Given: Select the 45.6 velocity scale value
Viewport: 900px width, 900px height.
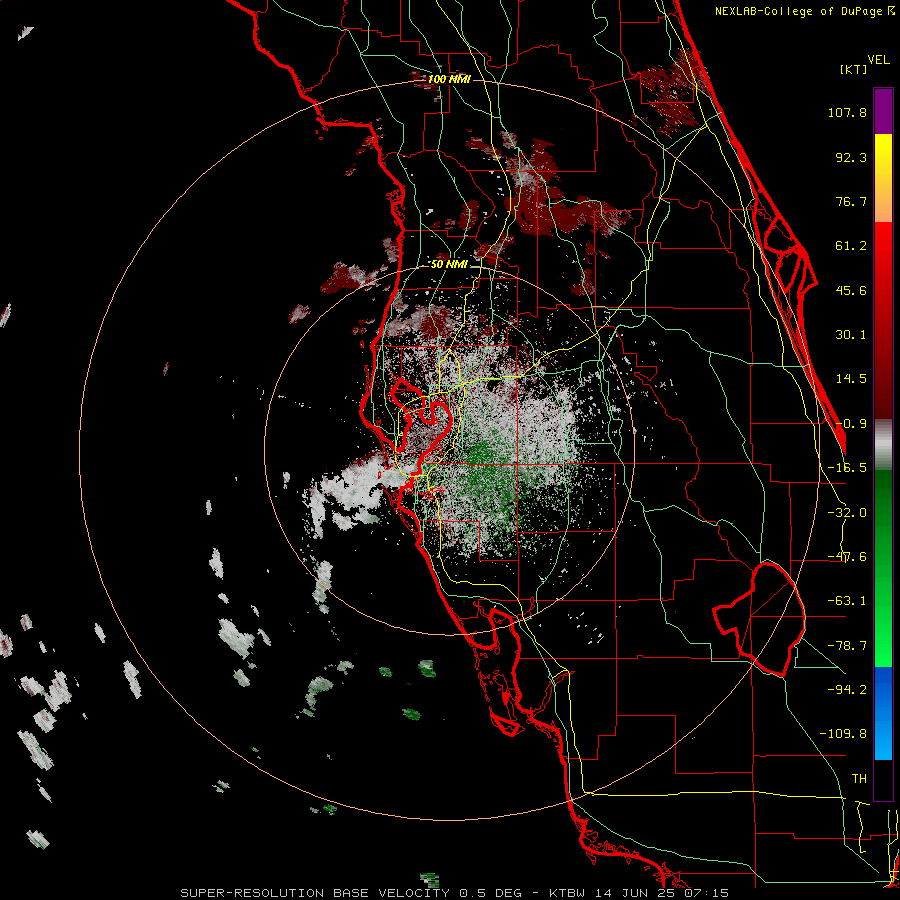Looking at the screenshot, I should [x=851, y=290].
